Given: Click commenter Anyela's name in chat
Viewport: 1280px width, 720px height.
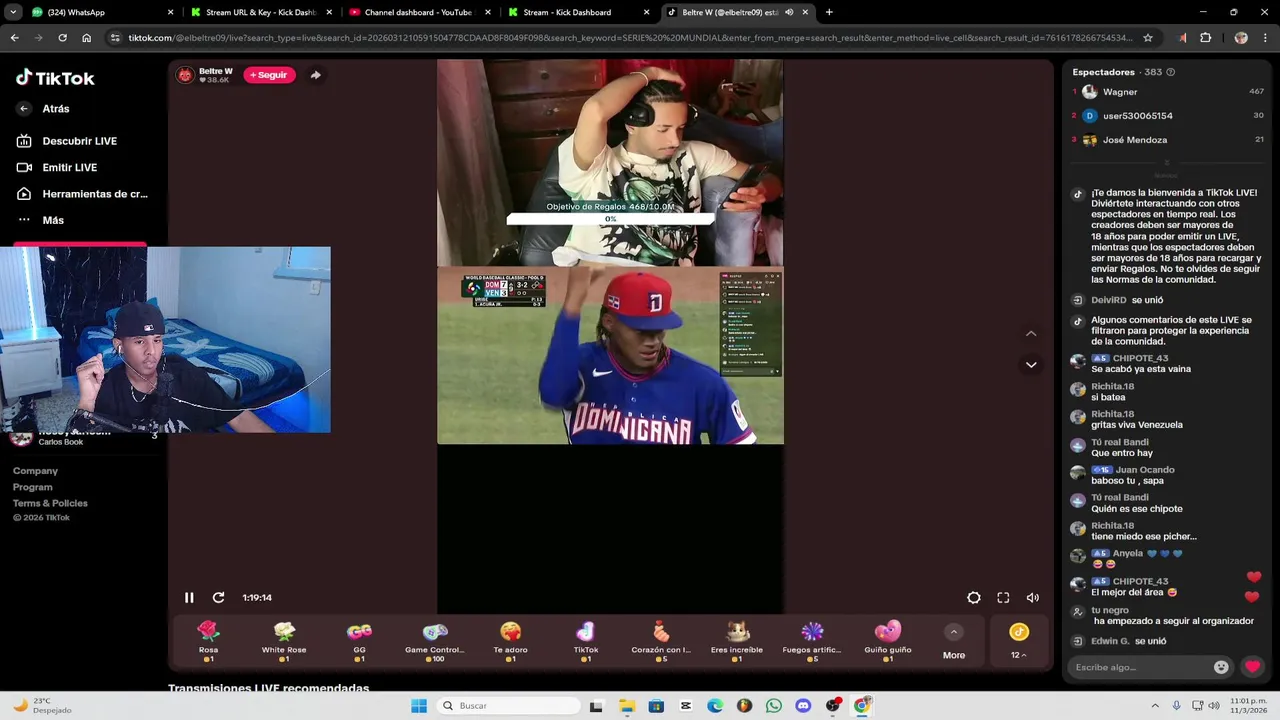Looking at the screenshot, I should pyautogui.click(x=1128, y=553).
